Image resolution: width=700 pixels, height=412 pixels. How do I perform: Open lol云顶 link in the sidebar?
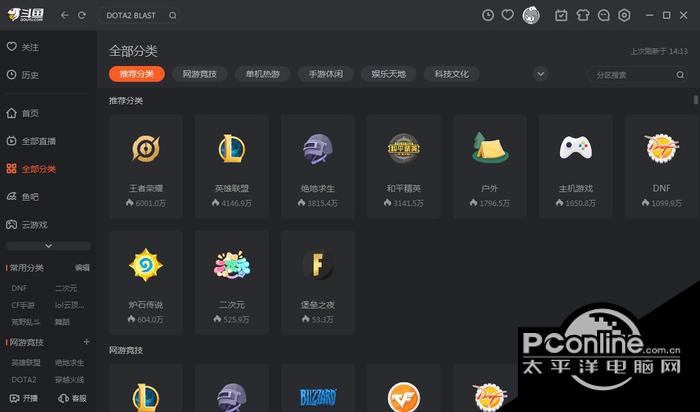click(70, 305)
